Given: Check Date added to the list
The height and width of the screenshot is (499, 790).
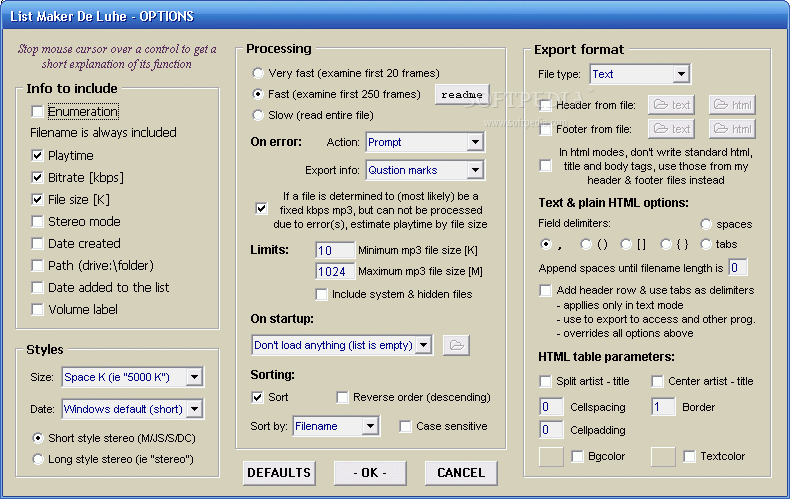Looking at the screenshot, I should click(37, 287).
